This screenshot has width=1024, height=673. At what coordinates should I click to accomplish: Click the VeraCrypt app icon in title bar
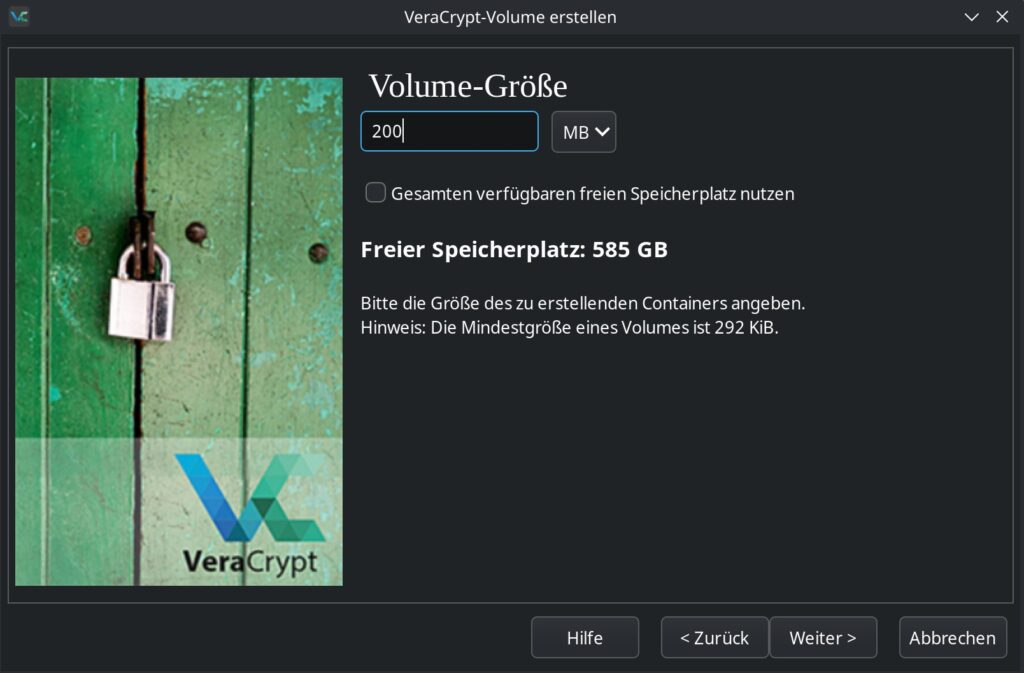click(x=18, y=17)
